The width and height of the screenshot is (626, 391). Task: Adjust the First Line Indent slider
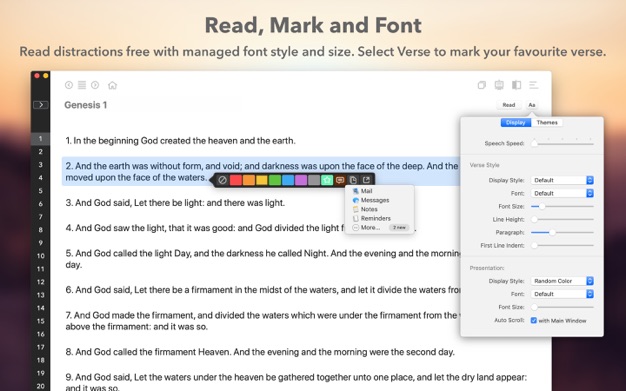(x=563, y=245)
